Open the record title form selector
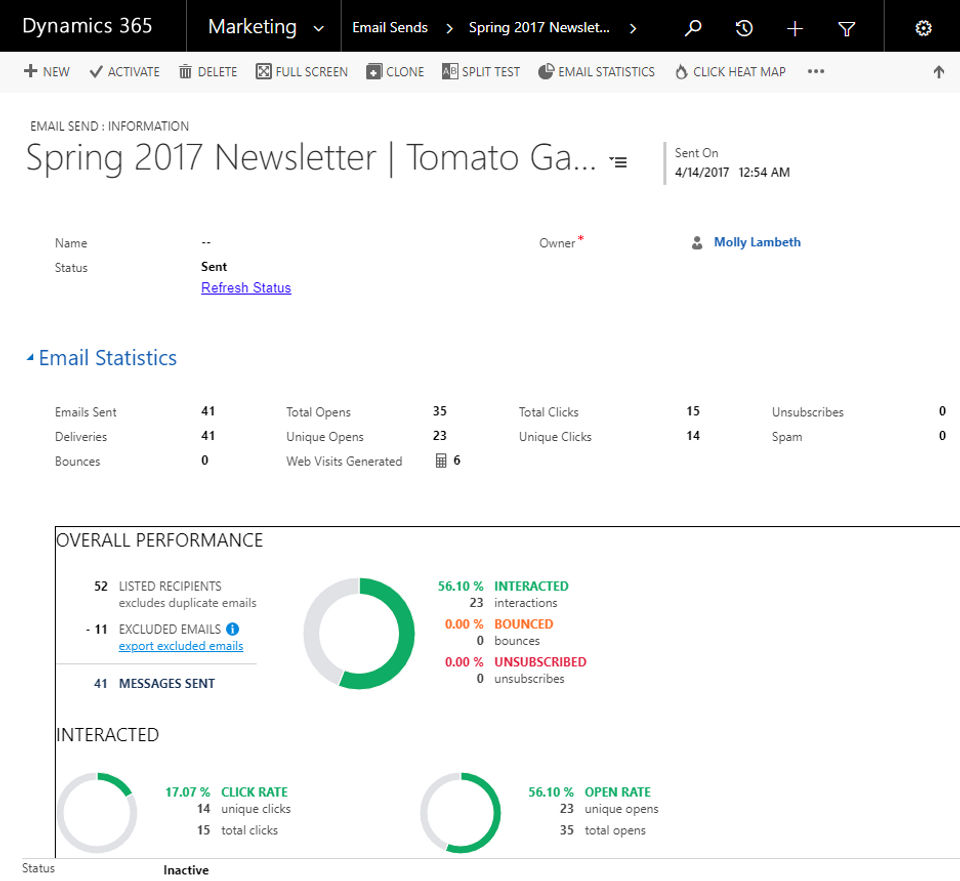Image resolution: width=960 pixels, height=881 pixels. coord(618,162)
